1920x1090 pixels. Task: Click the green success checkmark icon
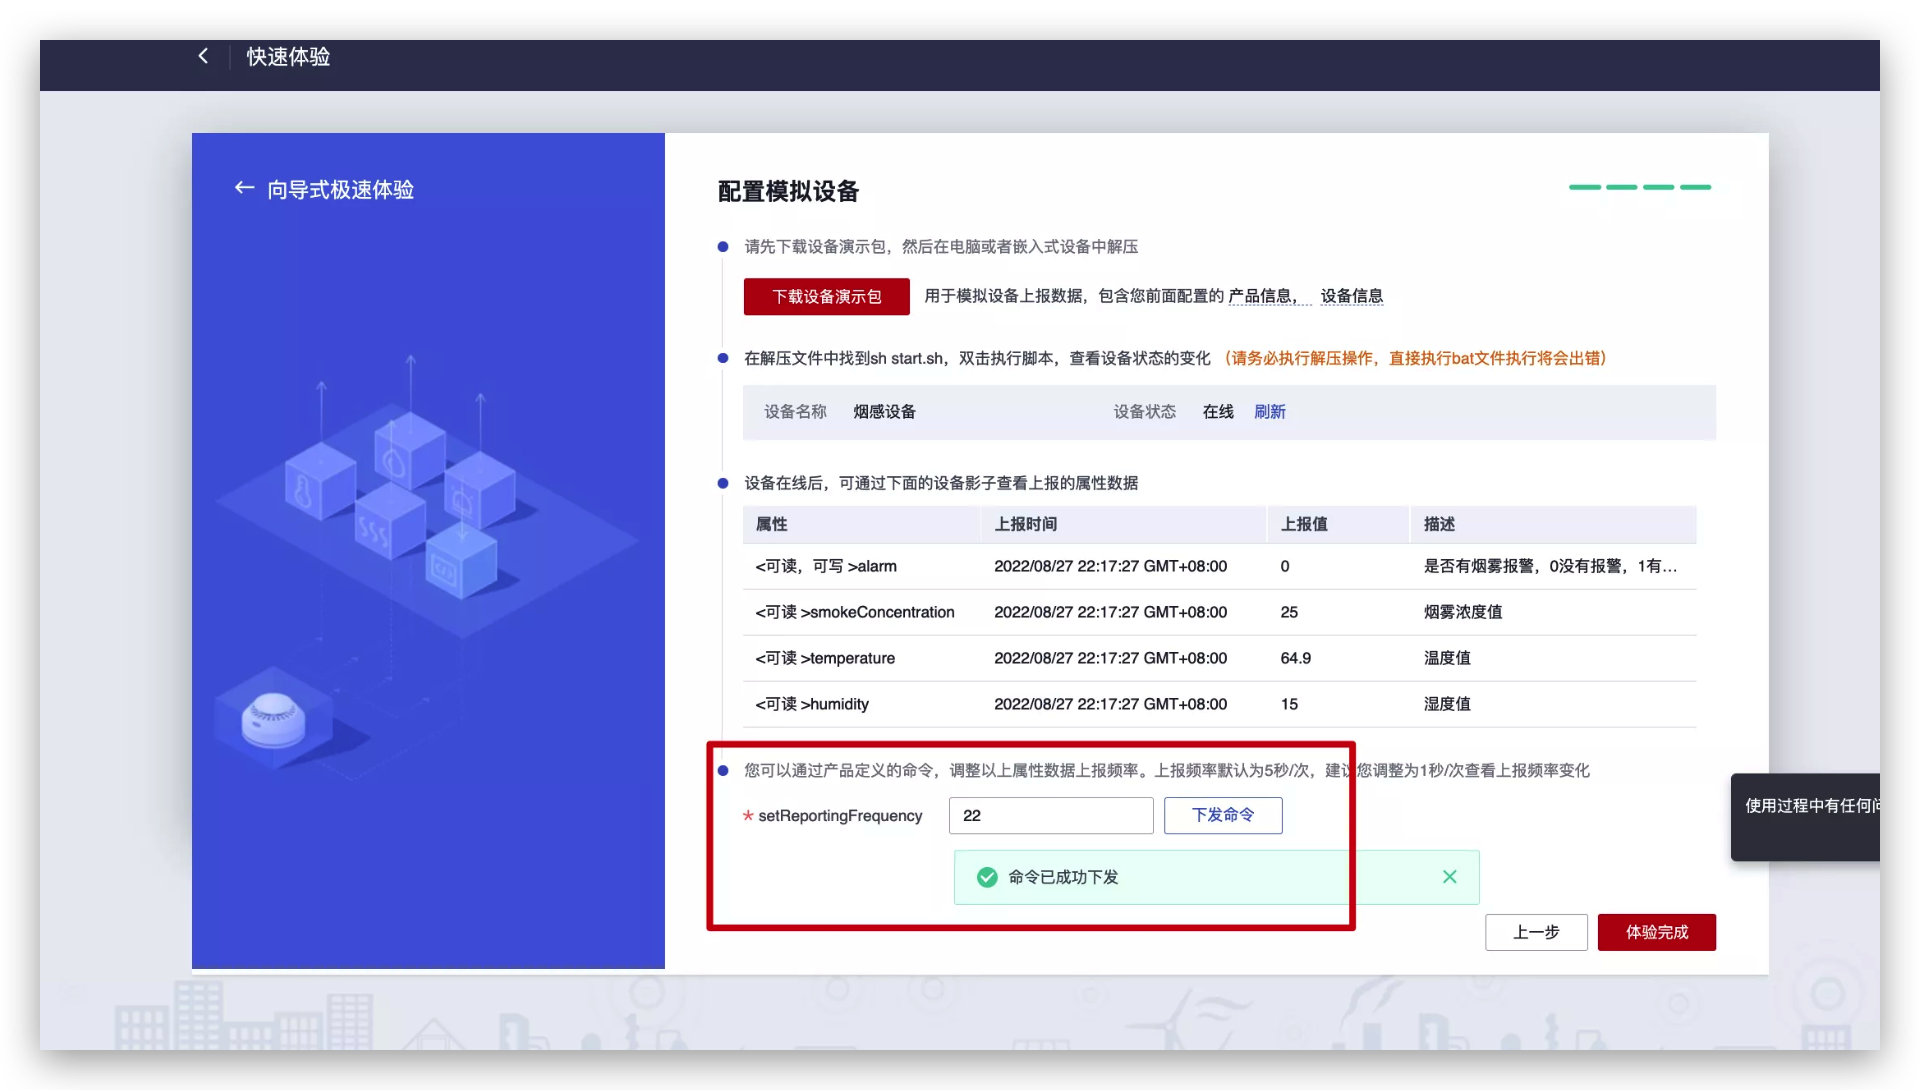tap(987, 877)
